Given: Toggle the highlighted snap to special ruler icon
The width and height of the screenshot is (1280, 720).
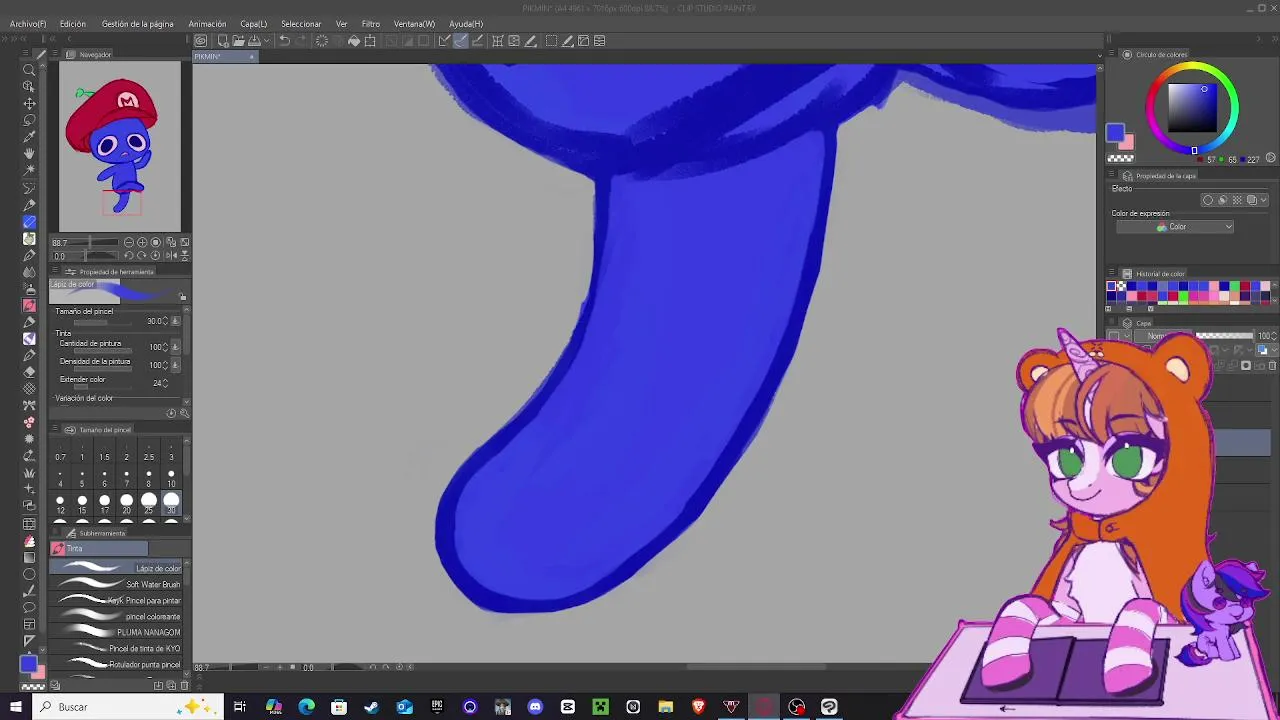Looking at the screenshot, I should tap(460, 41).
